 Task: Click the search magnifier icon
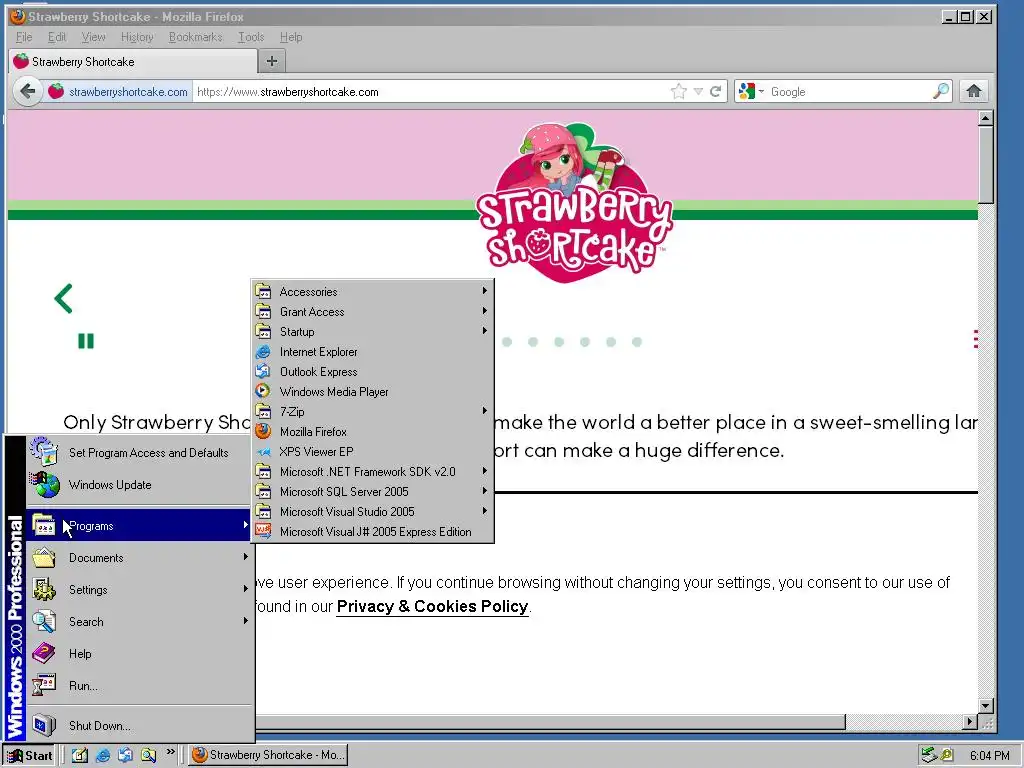pyautogui.click(x=940, y=91)
